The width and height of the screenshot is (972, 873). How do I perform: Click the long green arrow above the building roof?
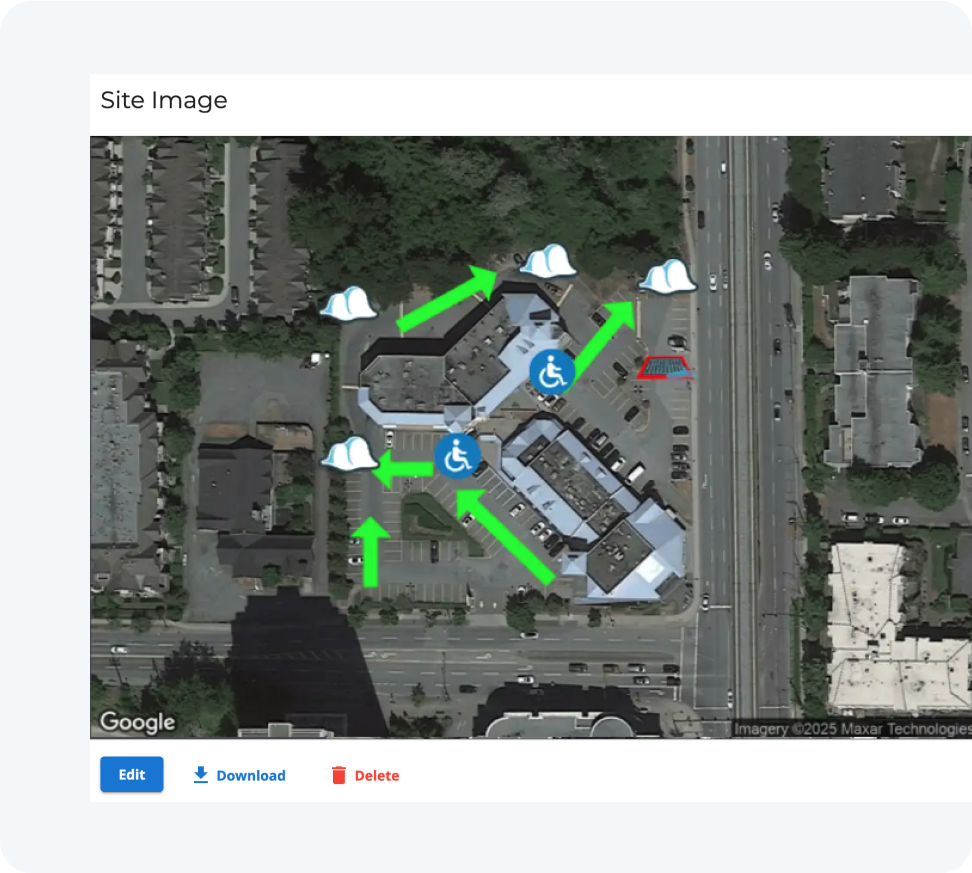click(x=446, y=299)
